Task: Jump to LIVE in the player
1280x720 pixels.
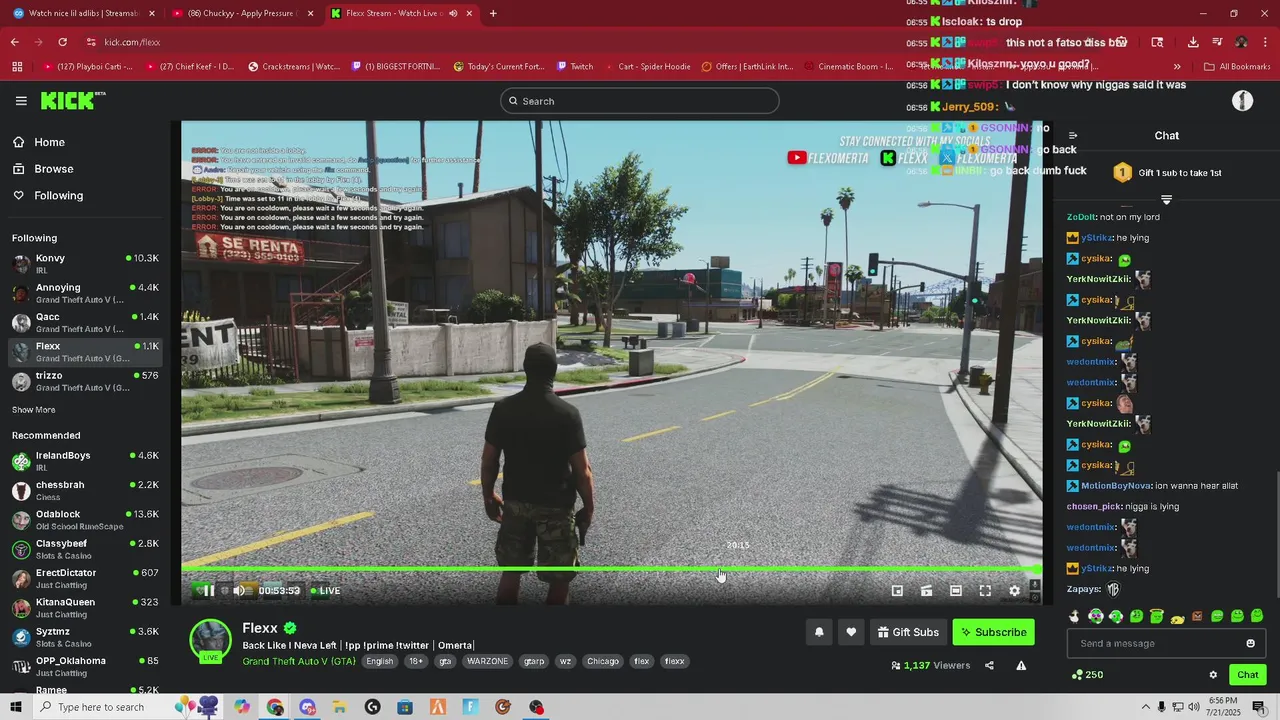Action: [x=325, y=591]
